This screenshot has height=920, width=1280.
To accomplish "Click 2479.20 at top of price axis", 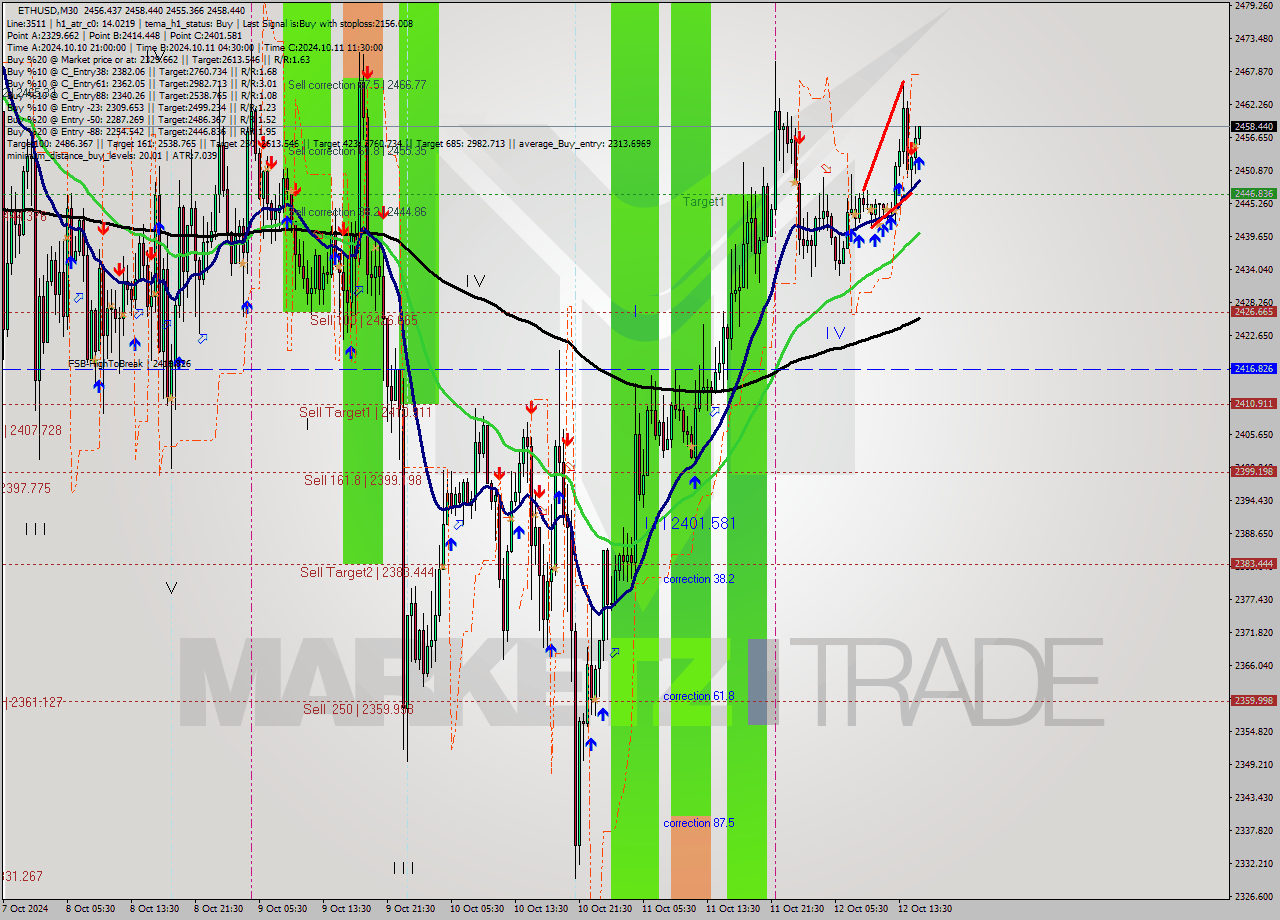I will (x=1253, y=5).
